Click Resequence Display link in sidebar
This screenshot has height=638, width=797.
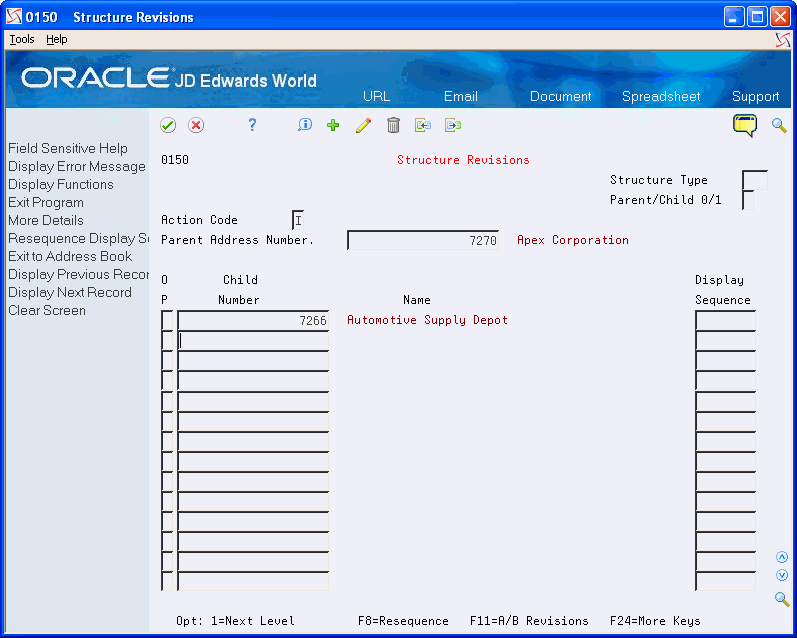(x=78, y=238)
